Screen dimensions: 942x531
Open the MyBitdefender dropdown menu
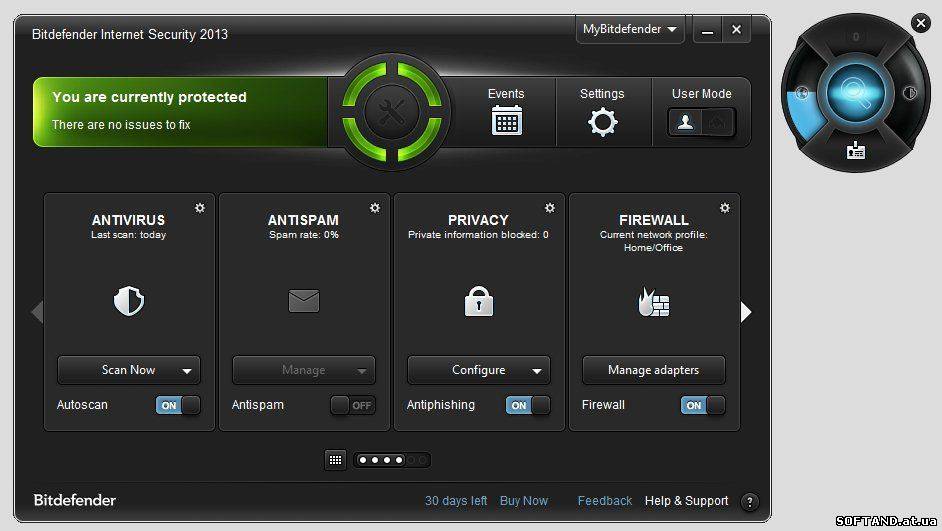[x=630, y=29]
